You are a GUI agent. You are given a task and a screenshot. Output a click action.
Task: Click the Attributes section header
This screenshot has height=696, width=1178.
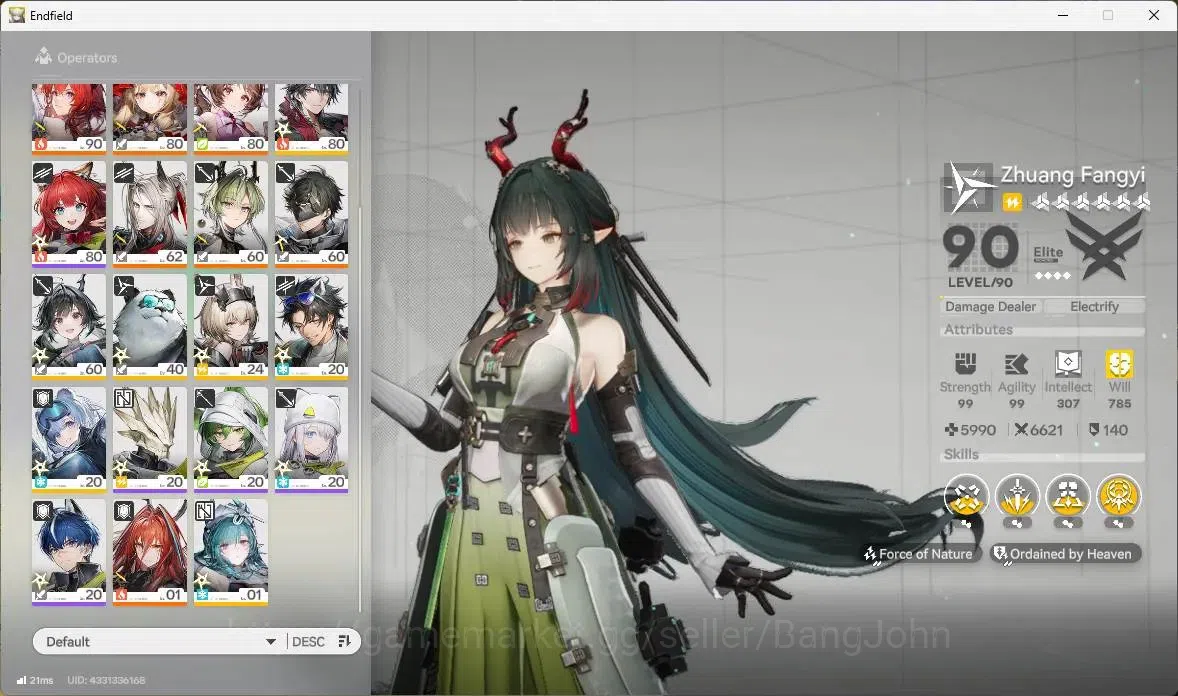tap(978, 329)
